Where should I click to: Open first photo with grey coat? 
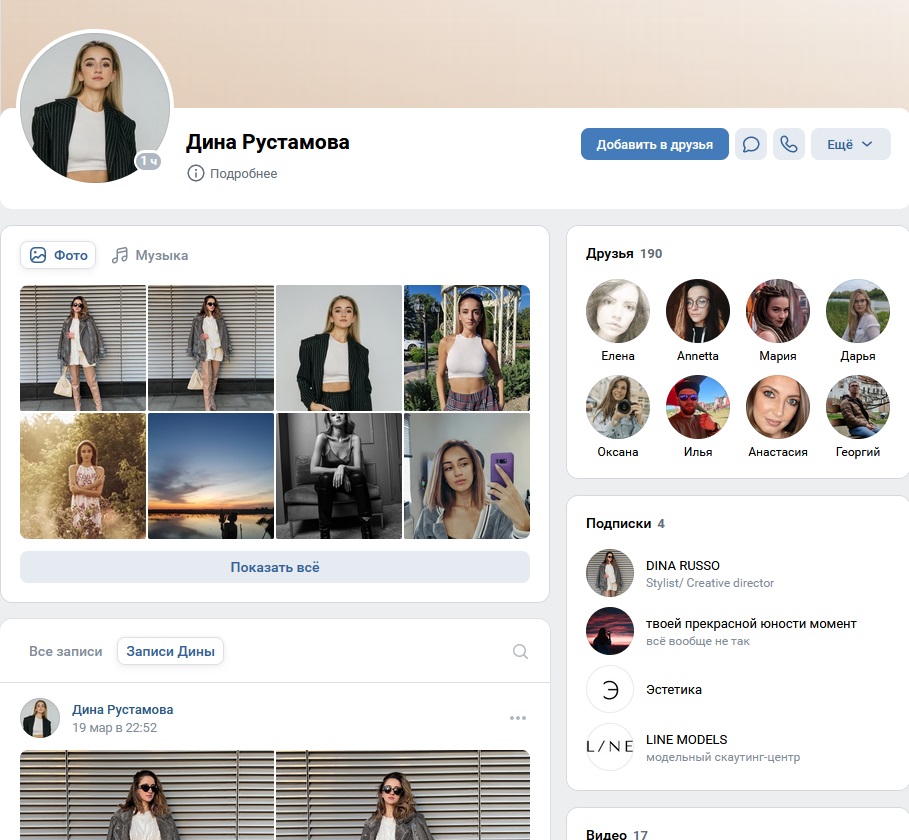click(83, 348)
